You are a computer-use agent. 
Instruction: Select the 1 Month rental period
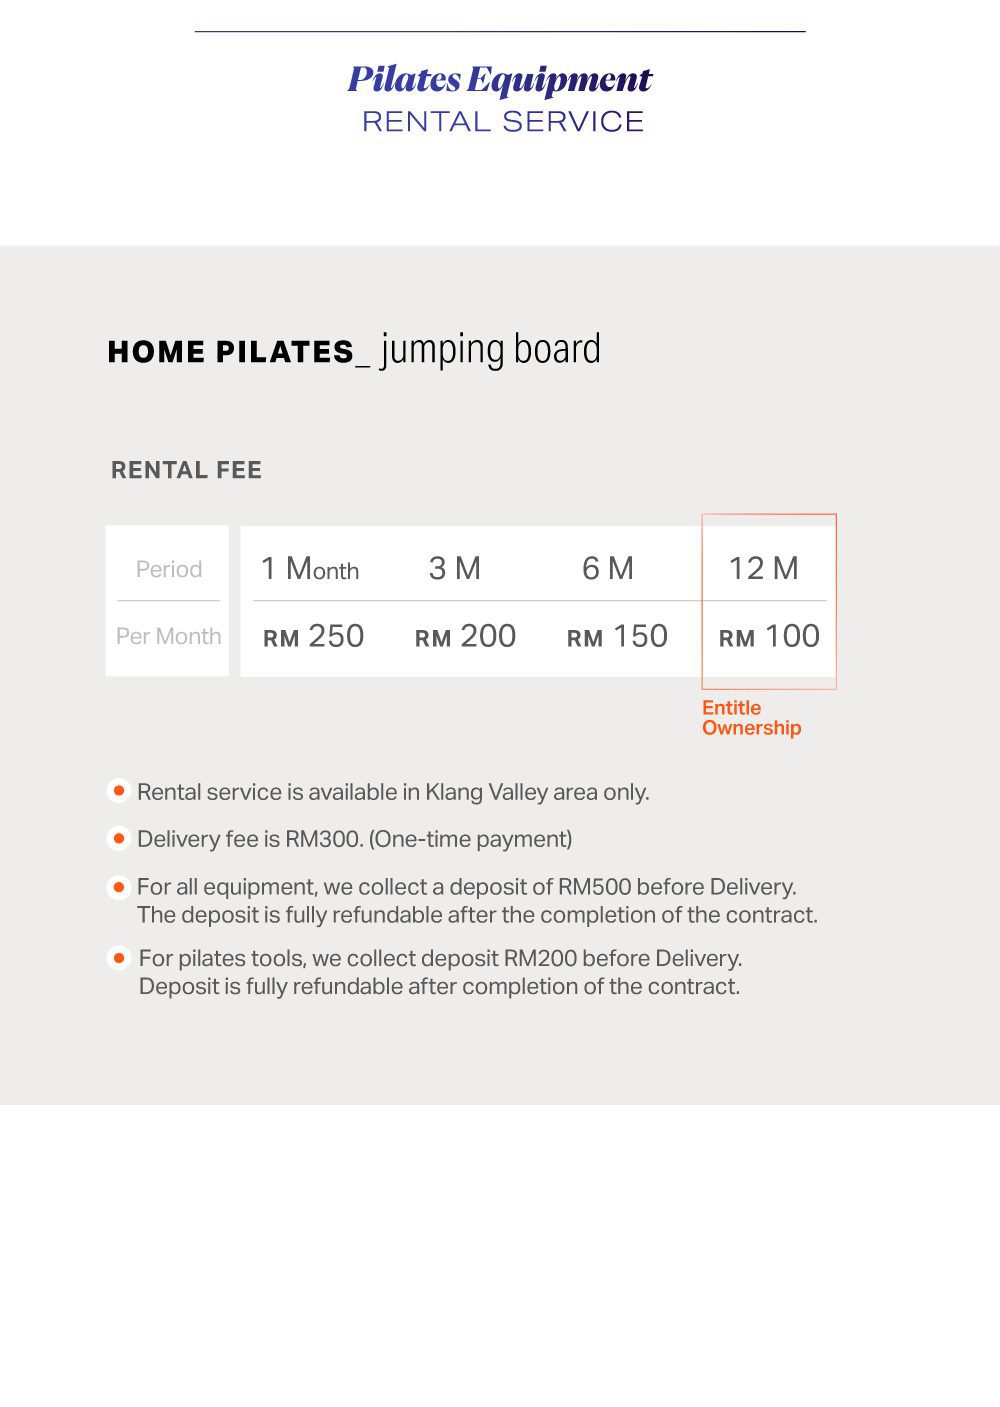click(x=310, y=568)
